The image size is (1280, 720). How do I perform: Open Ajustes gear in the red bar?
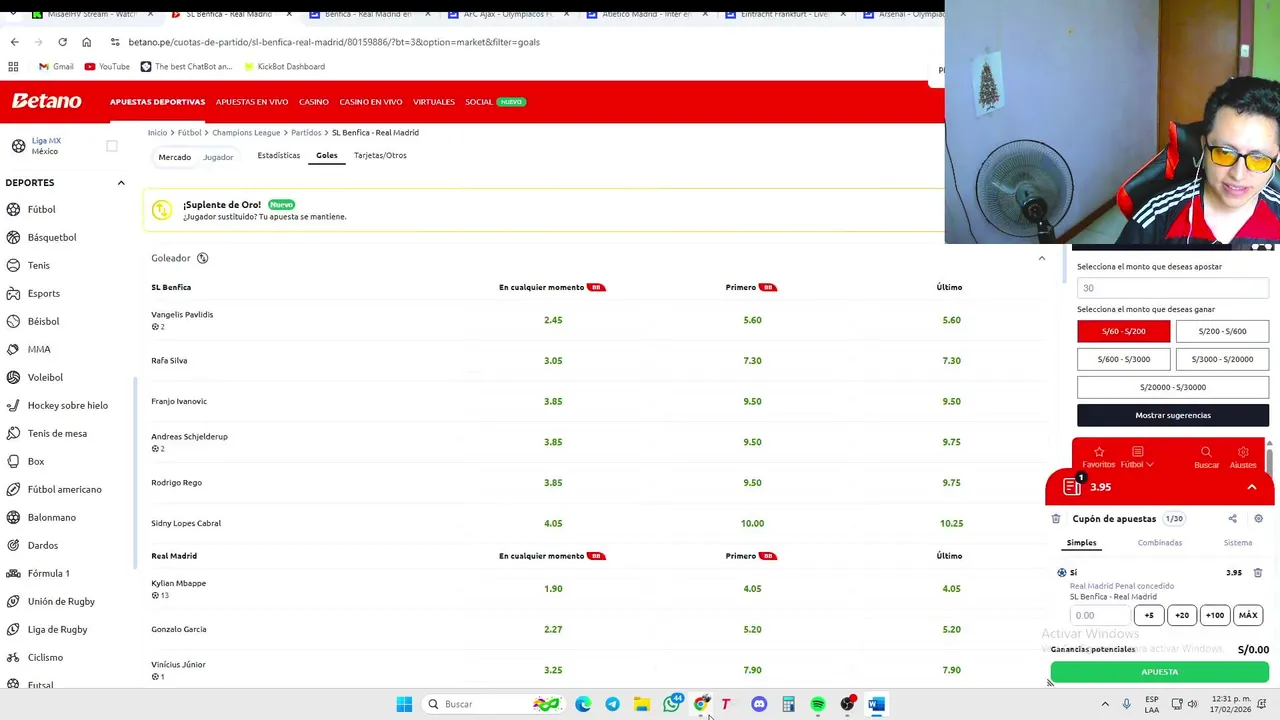pos(1243,457)
